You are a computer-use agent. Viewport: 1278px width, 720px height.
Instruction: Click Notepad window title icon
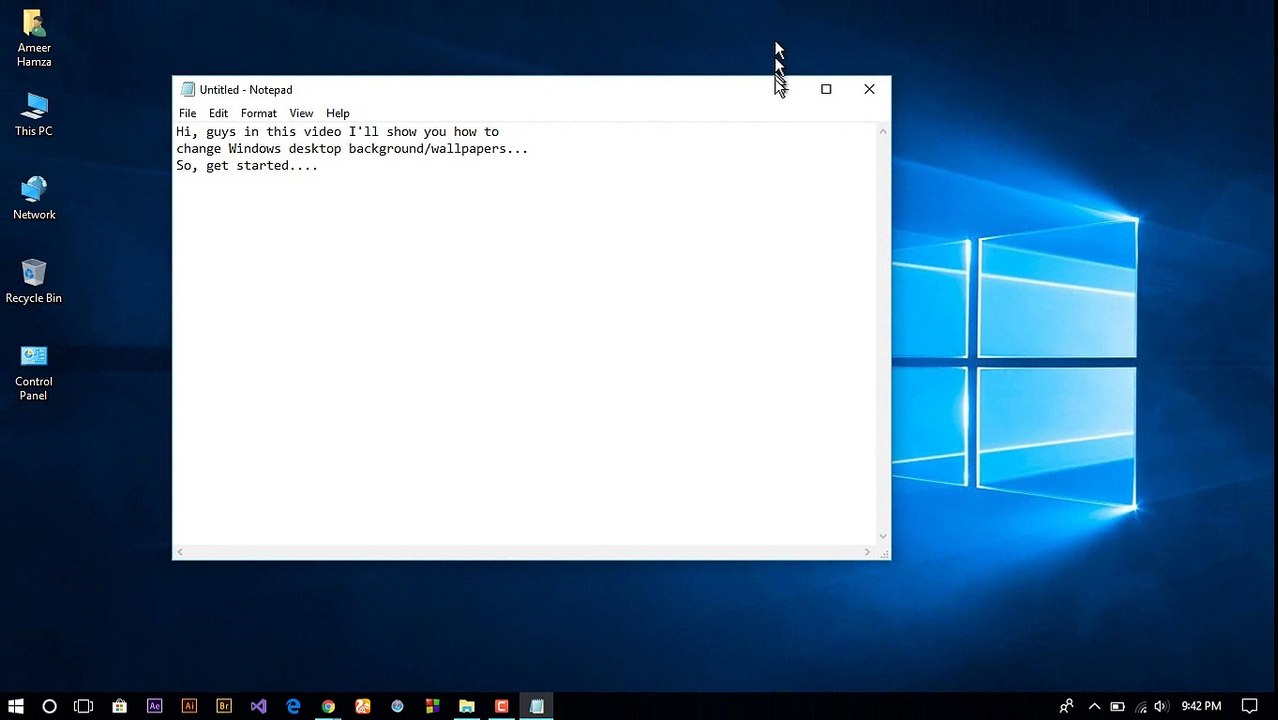pyautogui.click(x=187, y=90)
